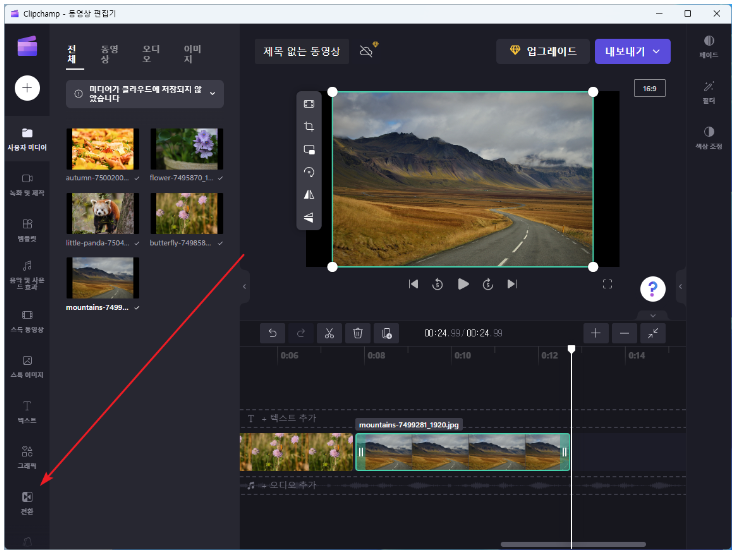
Task: Change the 16:9 aspect ratio
Action: [x=650, y=88]
